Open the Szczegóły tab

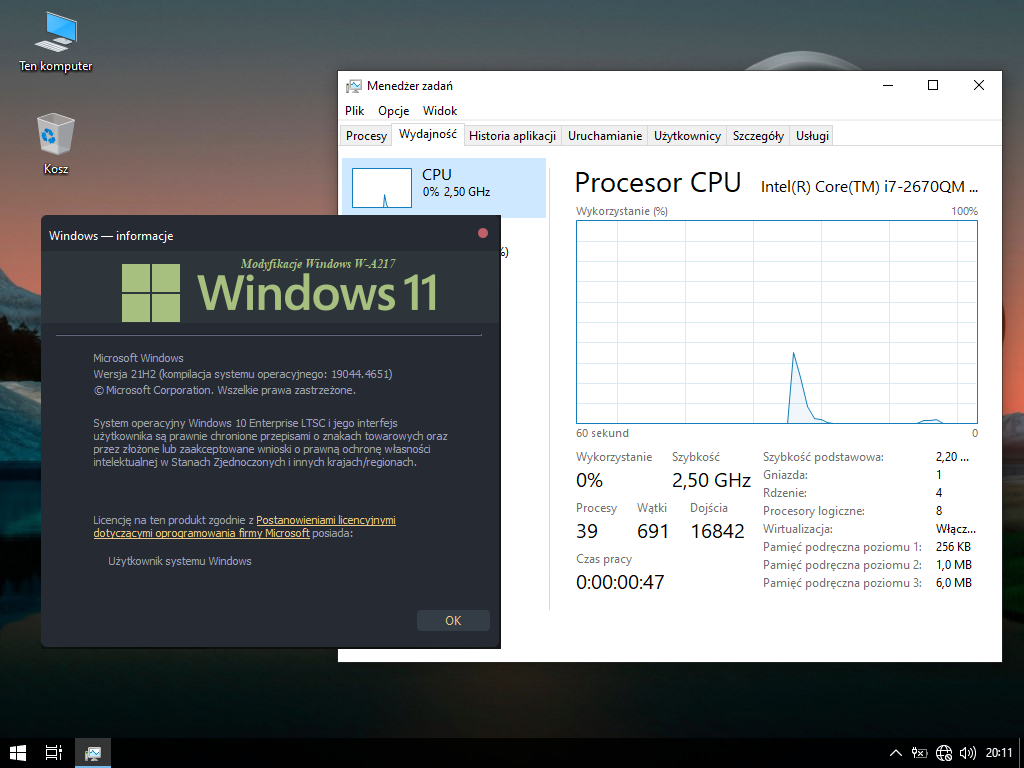pyautogui.click(x=758, y=136)
